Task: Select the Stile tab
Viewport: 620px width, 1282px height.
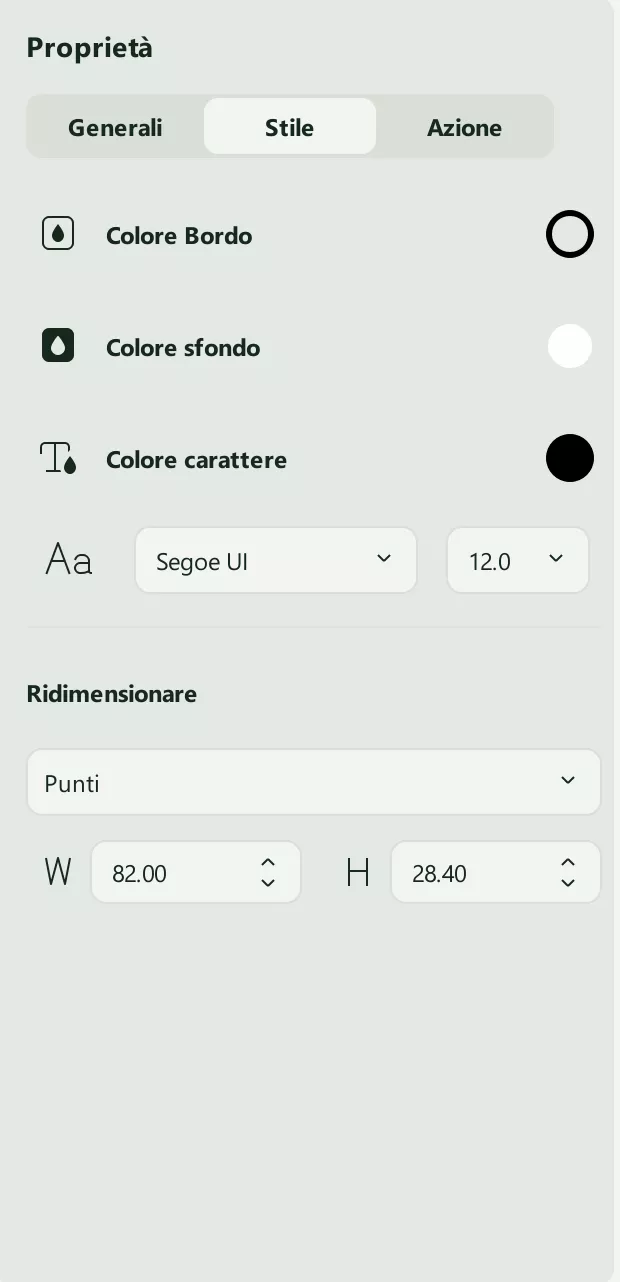Action: [x=289, y=127]
